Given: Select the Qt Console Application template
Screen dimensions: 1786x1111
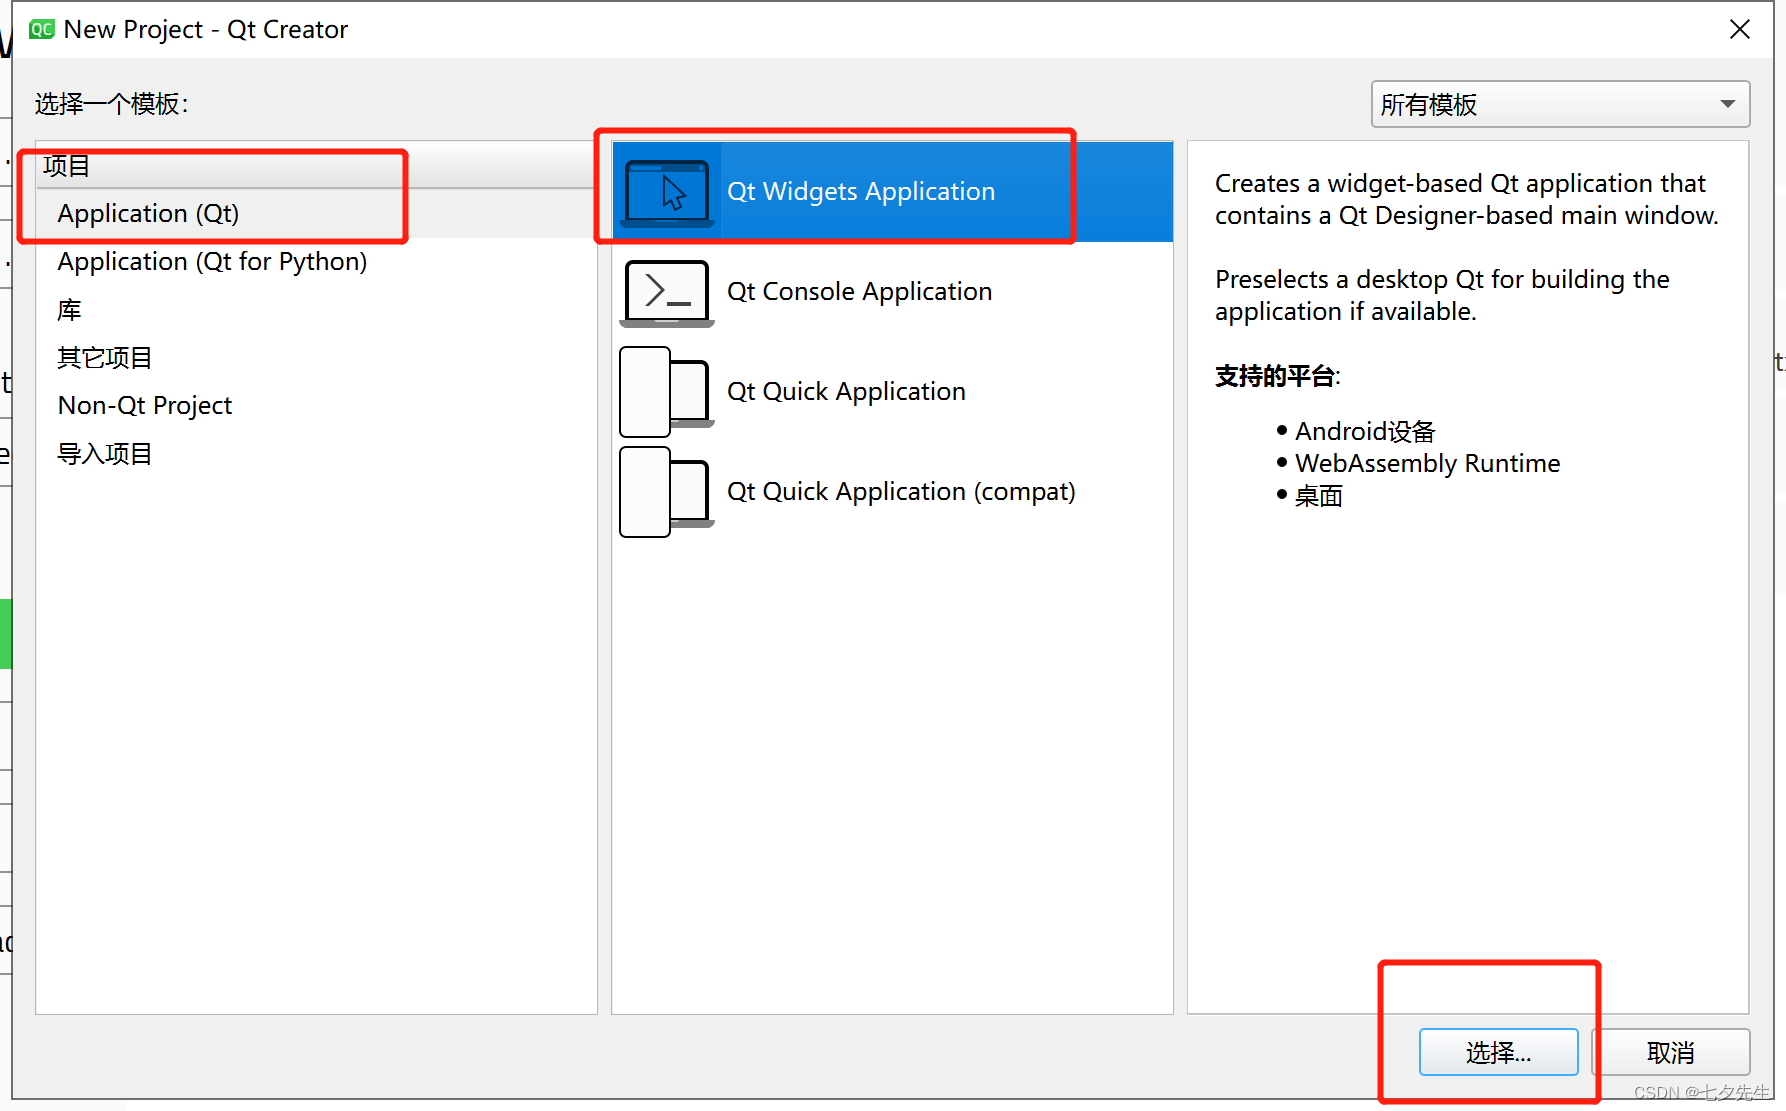Looking at the screenshot, I should tap(860, 292).
